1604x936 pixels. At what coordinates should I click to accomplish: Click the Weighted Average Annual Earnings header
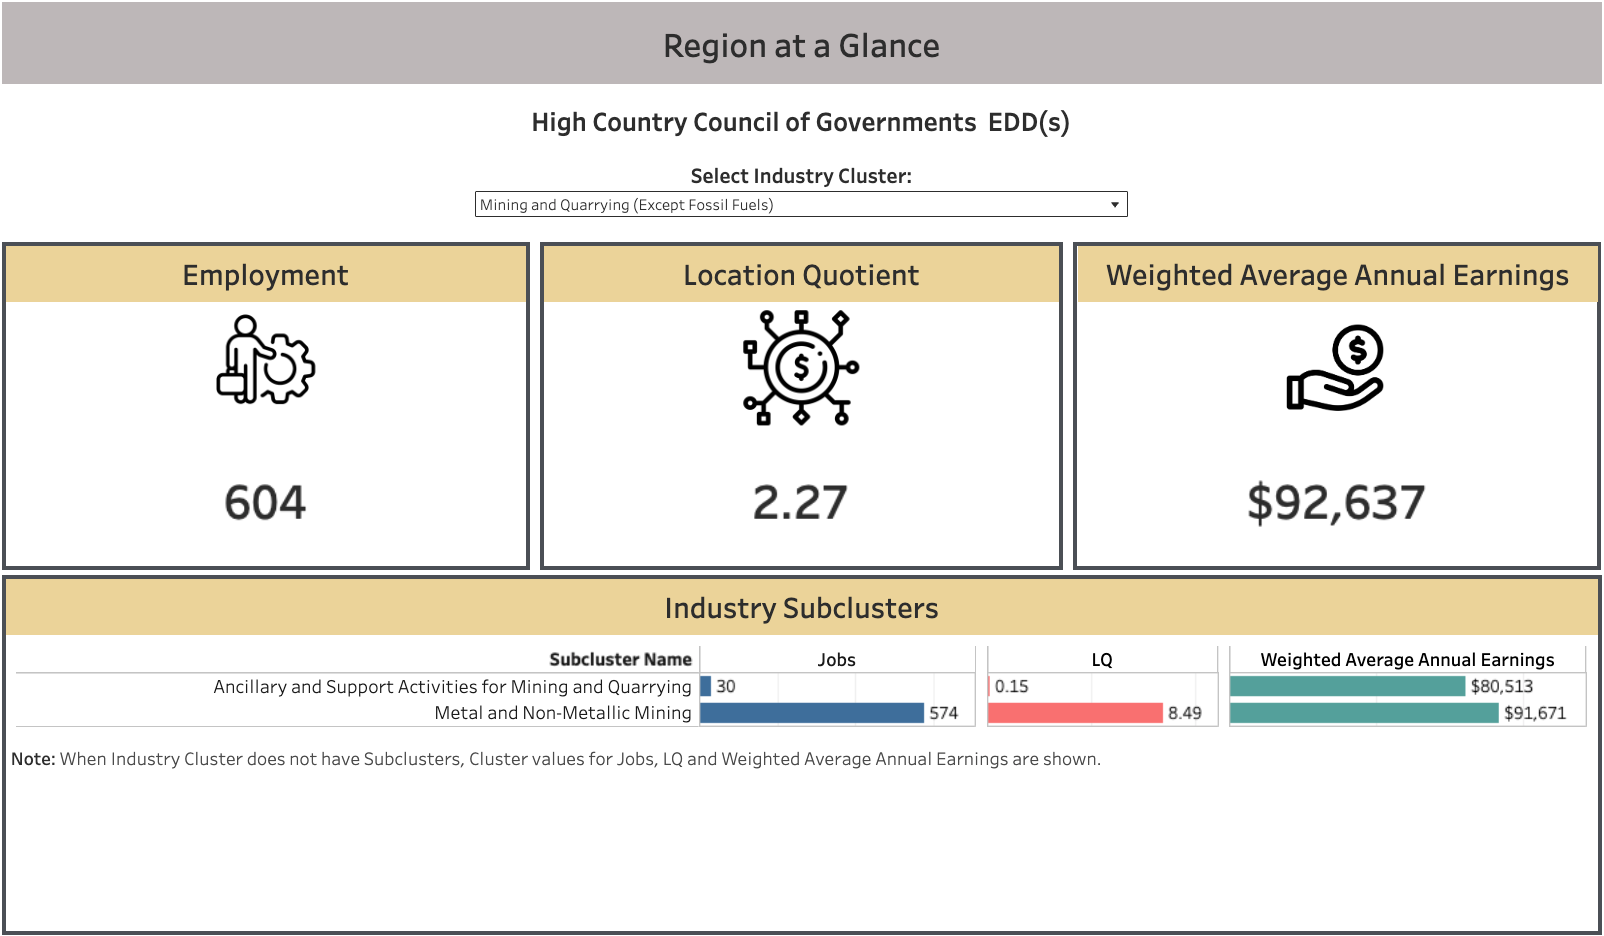1337,275
